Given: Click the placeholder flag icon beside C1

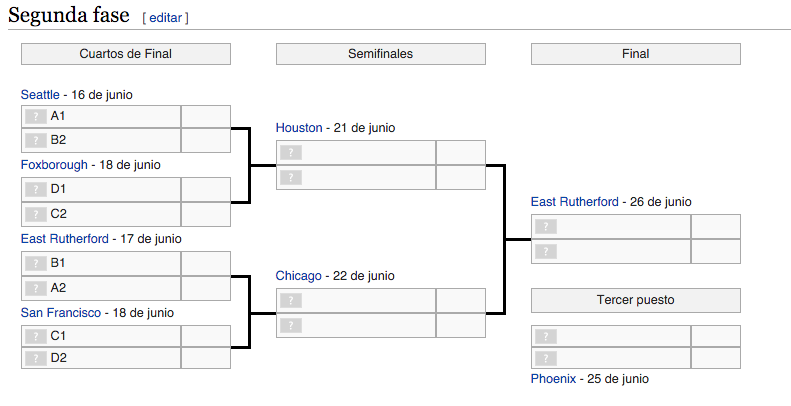Looking at the screenshot, I should pos(36,336).
